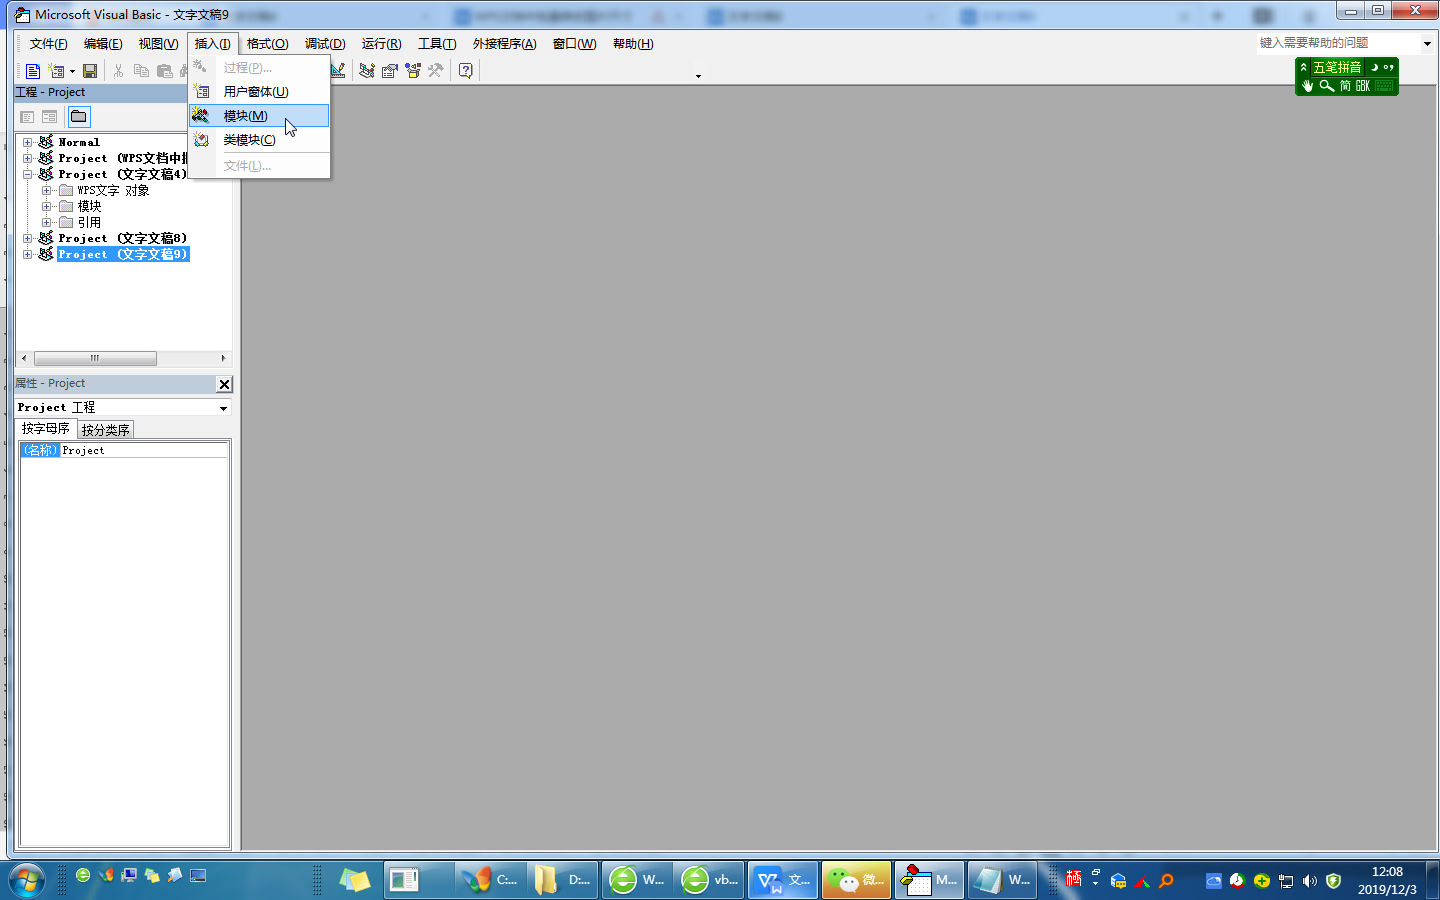Open Project Explorer from toolbar icon
The image size is (1440, 900).
(367, 71)
